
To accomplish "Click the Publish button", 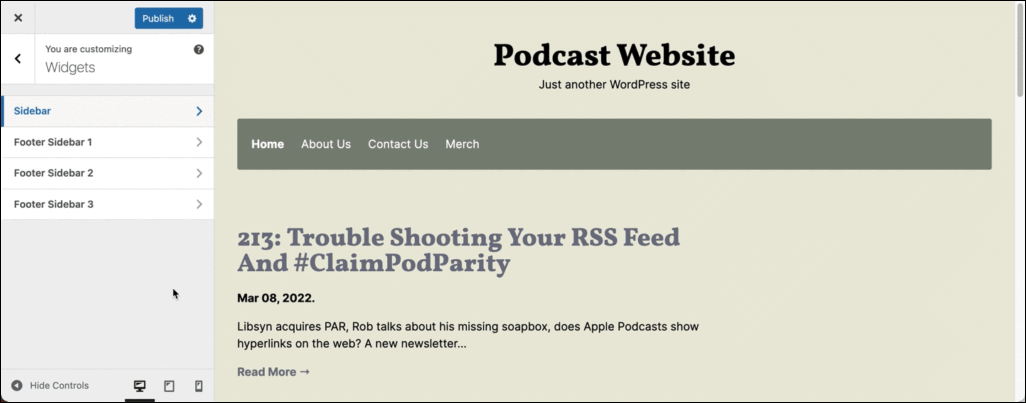I will click(x=158, y=18).
